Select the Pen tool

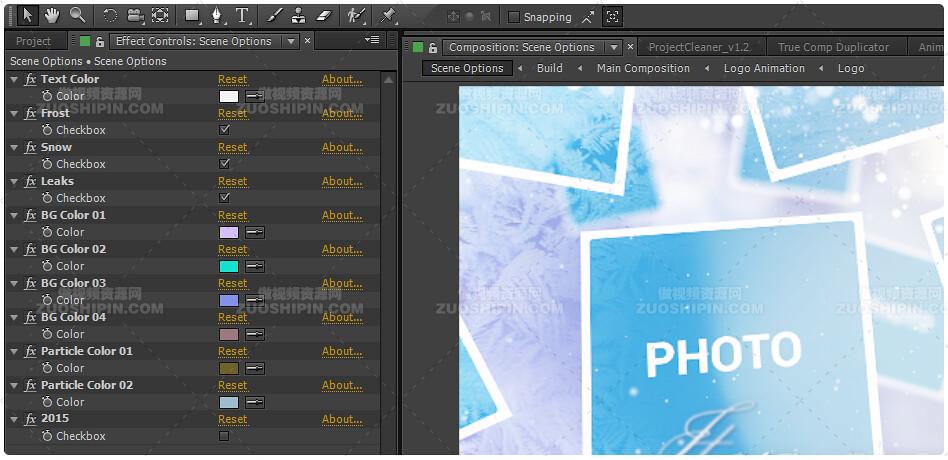pyautogui.click(x=217, y=15)
